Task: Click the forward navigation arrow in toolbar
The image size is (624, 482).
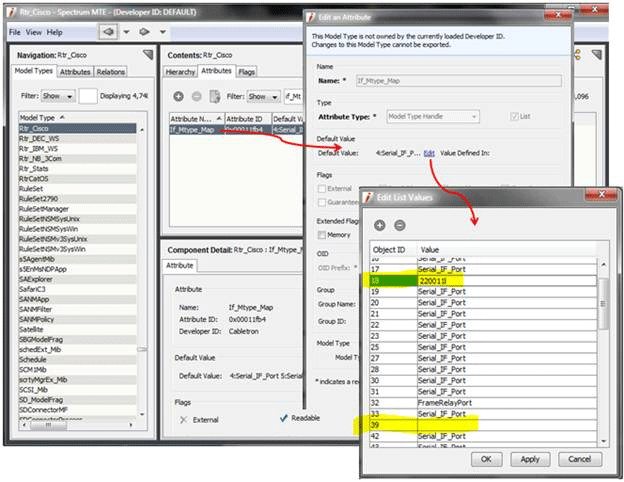Action: pyautogui.click(x=144, y=32)
